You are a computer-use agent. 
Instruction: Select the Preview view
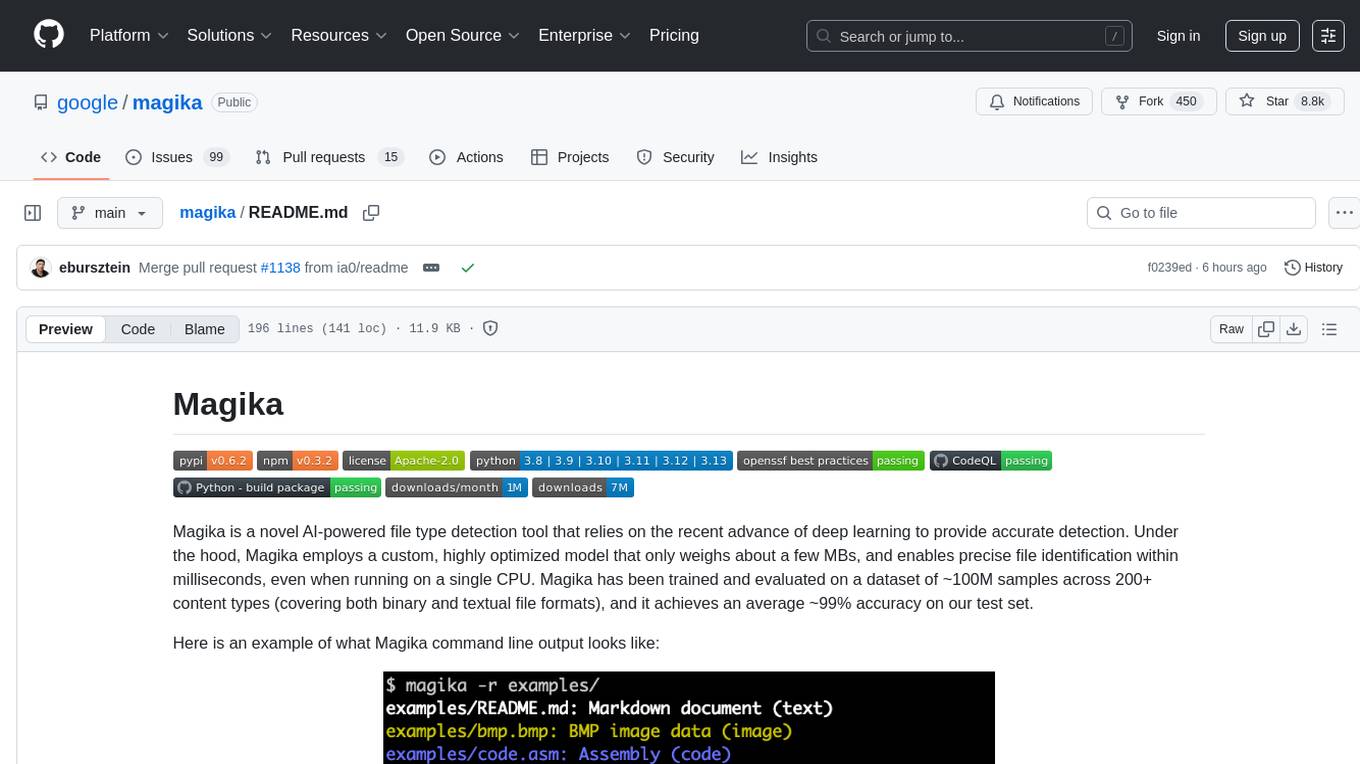click(66, 329)
